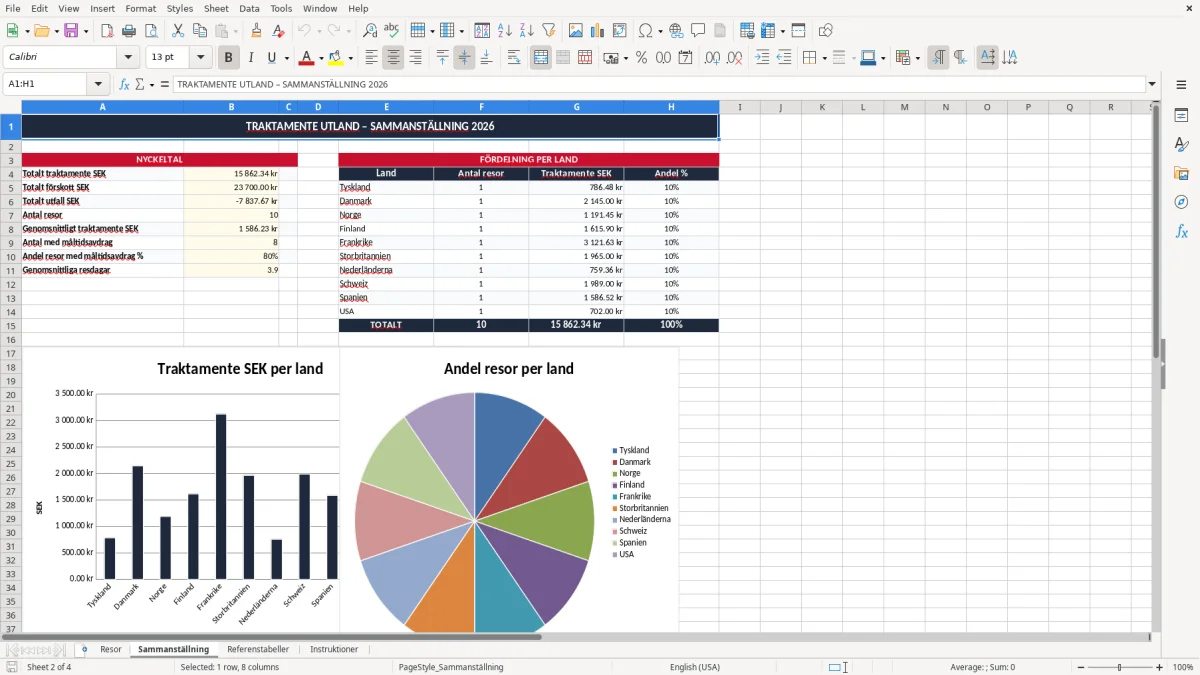Toggle Wrap Text for the cells
The height and width of the screenshot is (675, 1200).
pos(514,58)
